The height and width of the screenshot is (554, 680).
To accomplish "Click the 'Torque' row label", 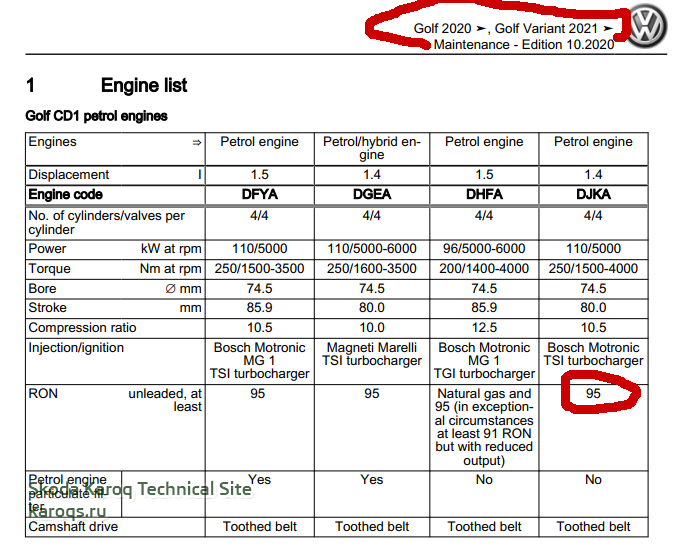I will 49,269.
